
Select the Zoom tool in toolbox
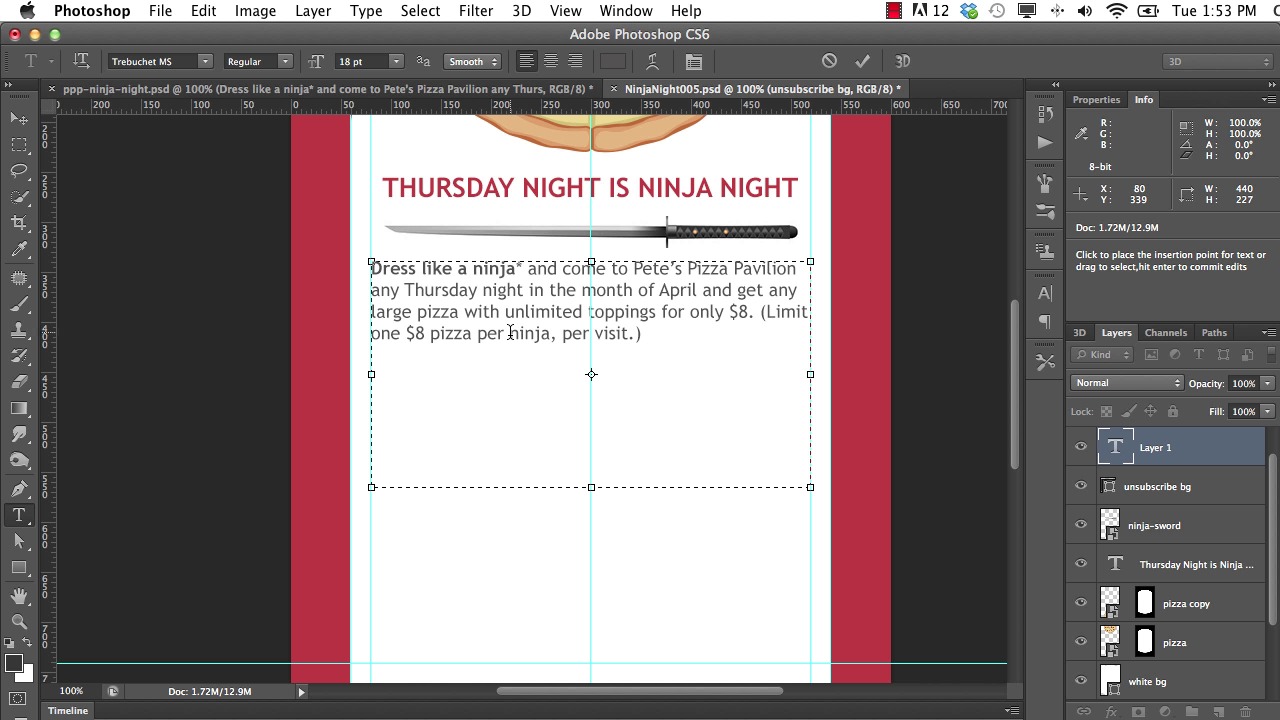pos(19,621)
